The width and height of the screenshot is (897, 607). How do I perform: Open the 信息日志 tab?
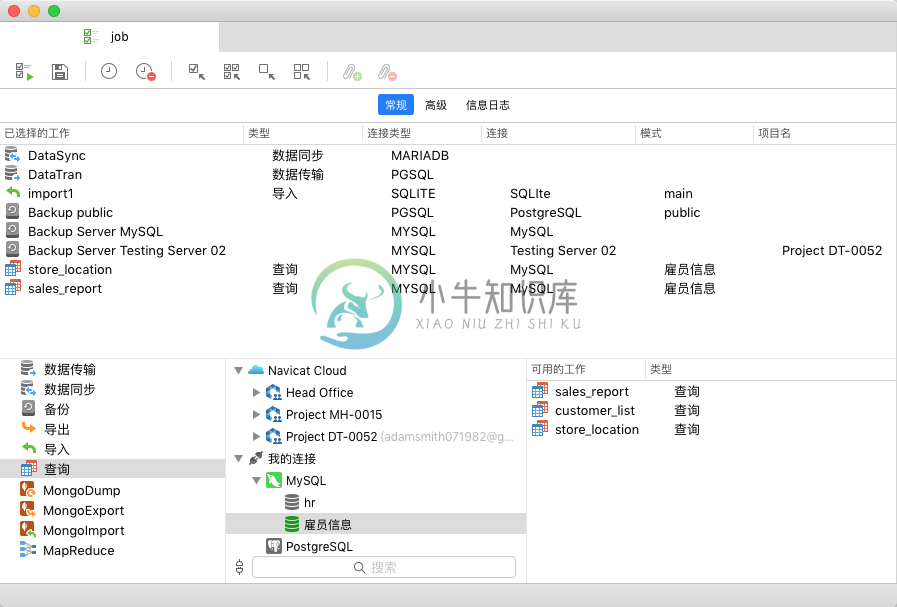click(x=487, y=105)
